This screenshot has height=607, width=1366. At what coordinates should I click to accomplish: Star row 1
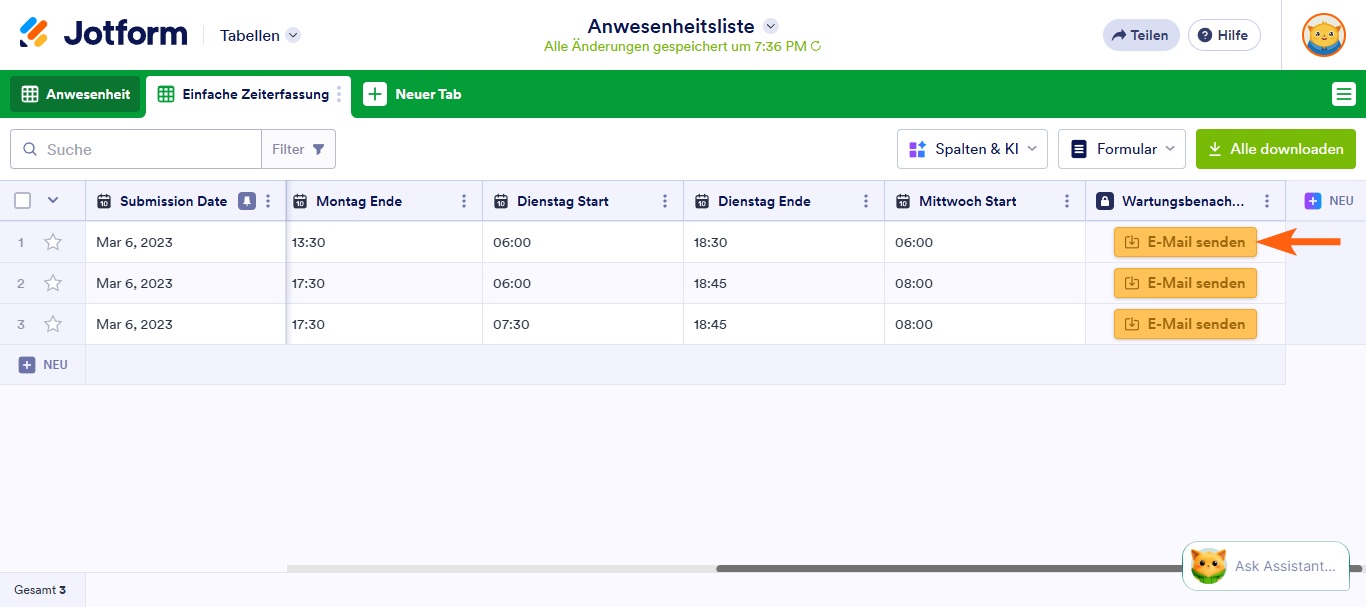tap(53, 242)
